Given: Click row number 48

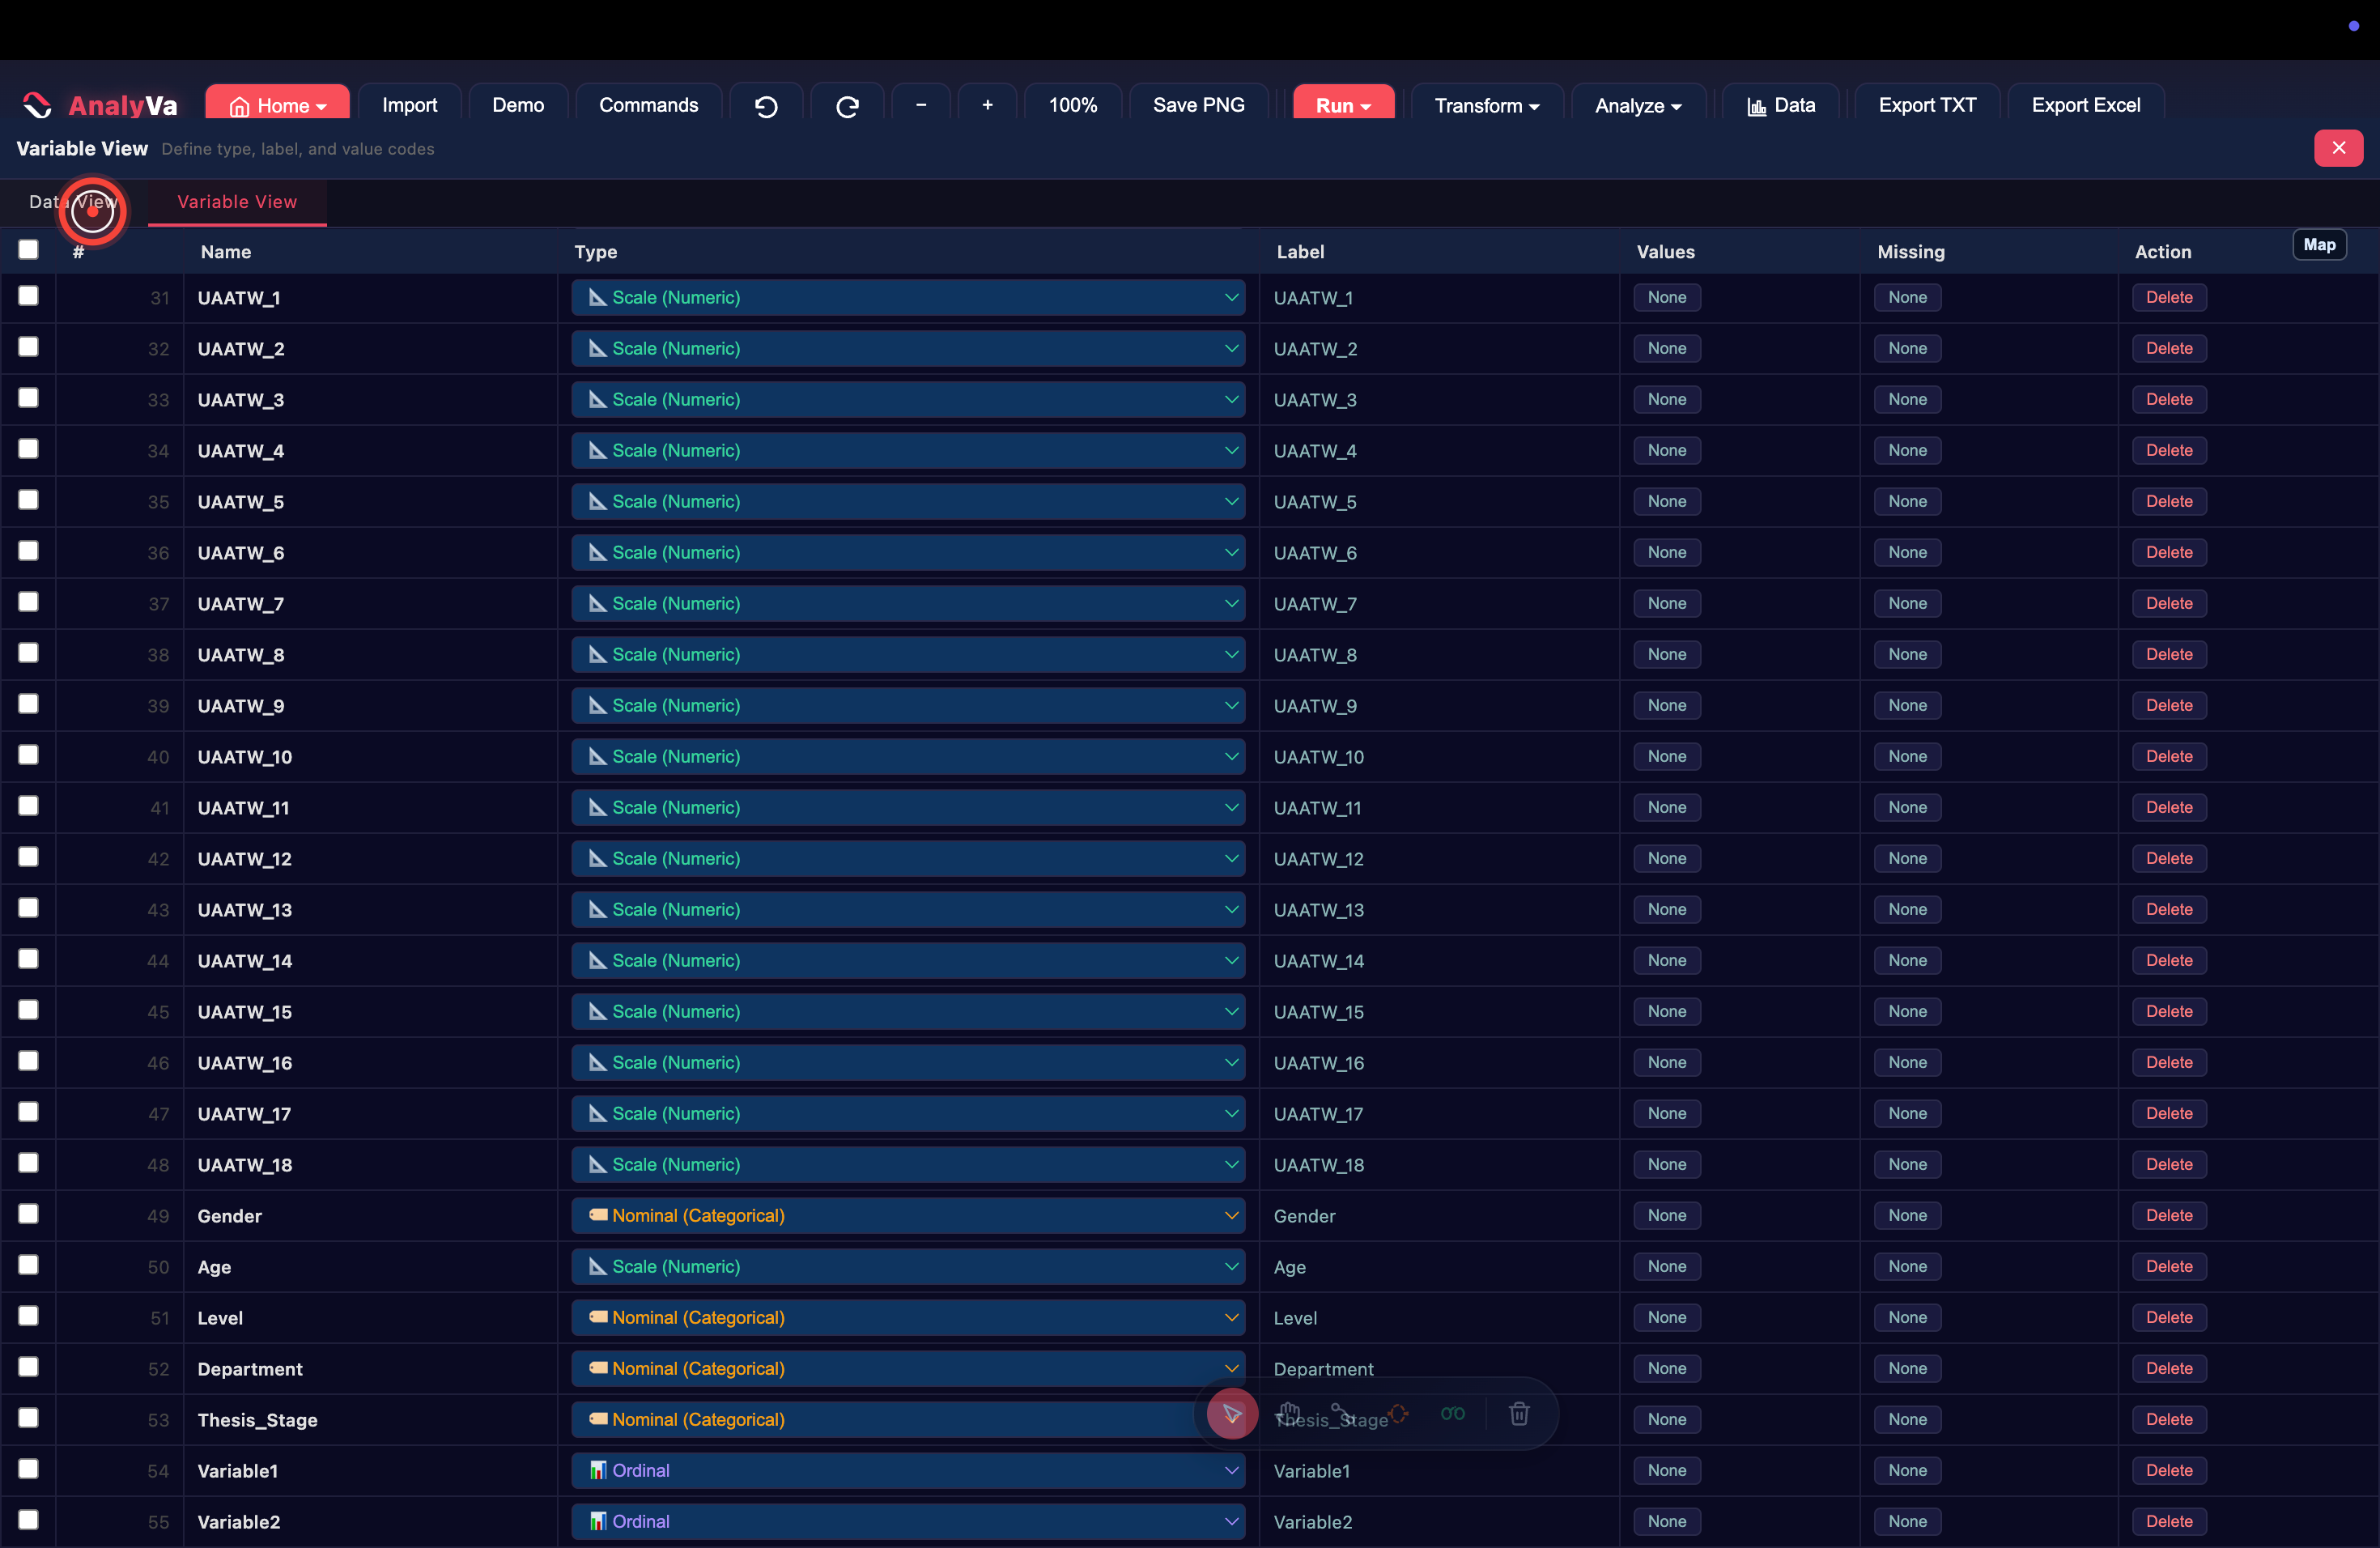Looking at the screenshot, I should coord(158,1165).
